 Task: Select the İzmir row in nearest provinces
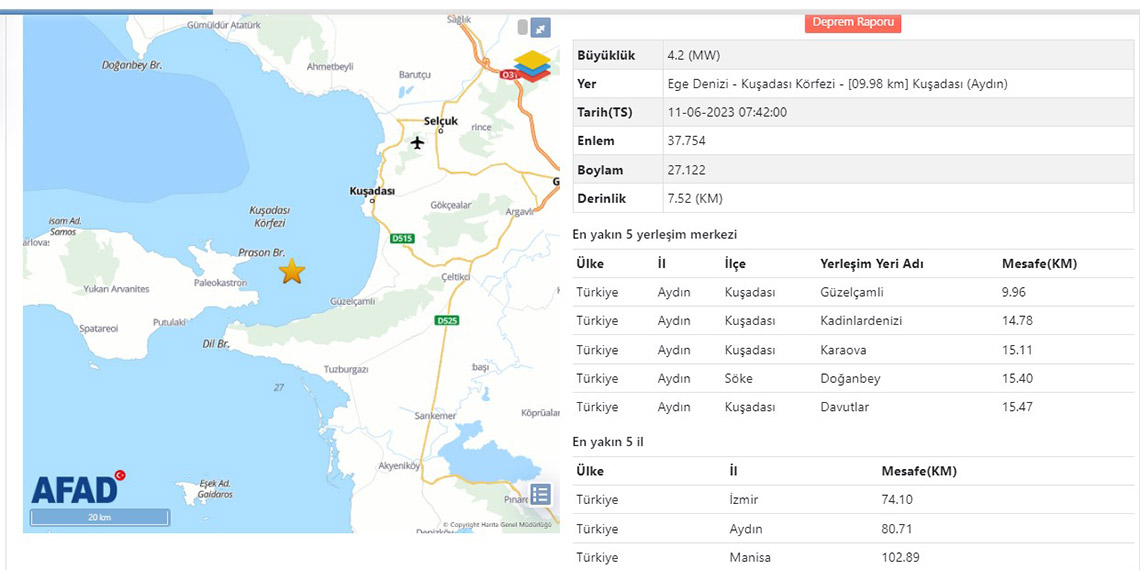point(853,500)
